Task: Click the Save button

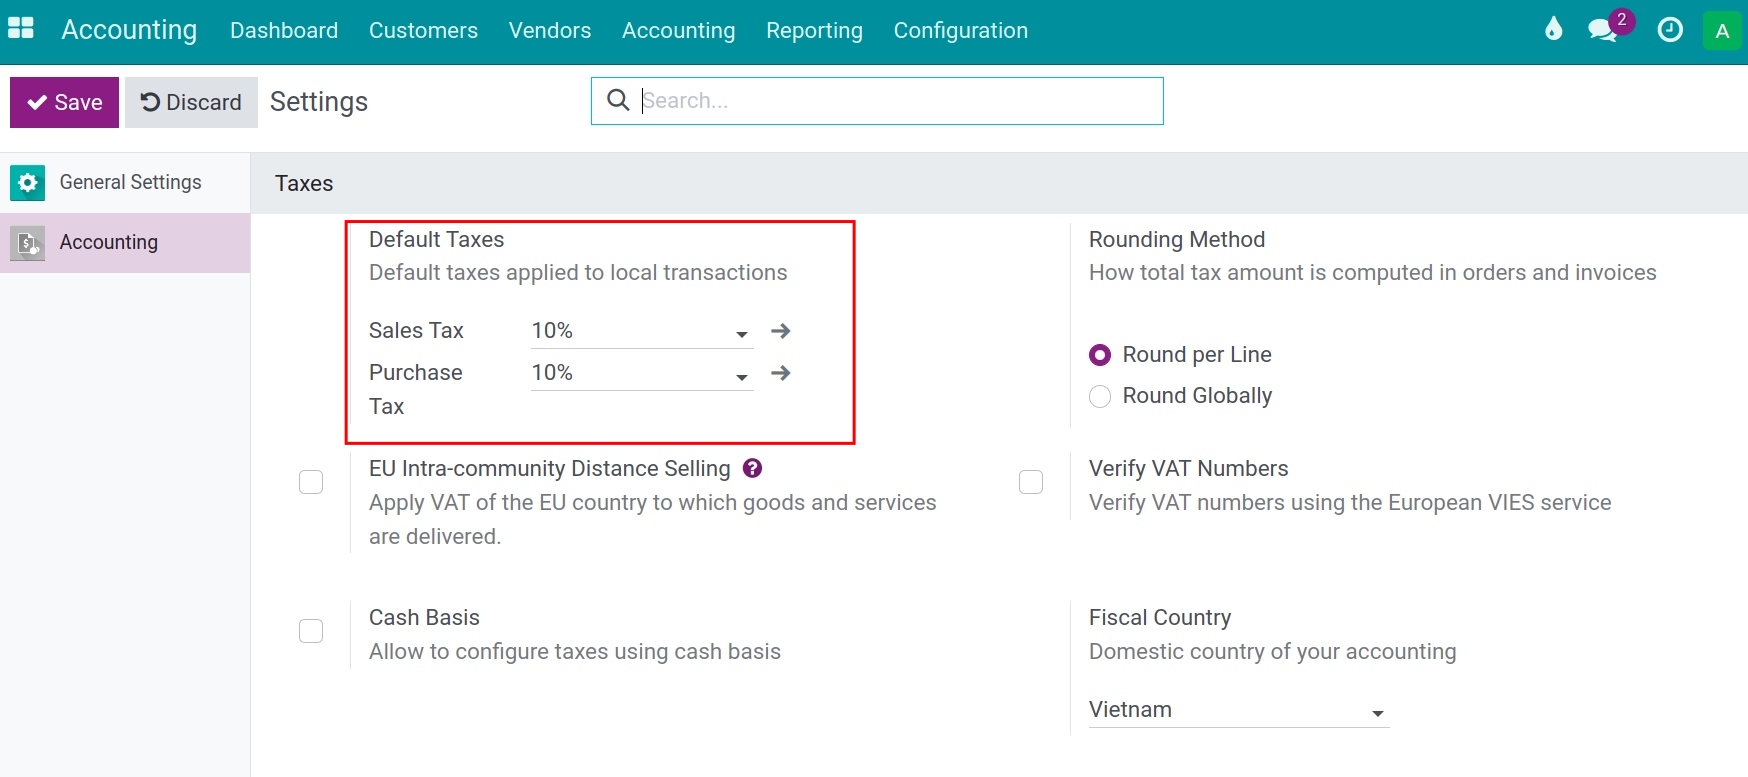Action: (64, 102)
